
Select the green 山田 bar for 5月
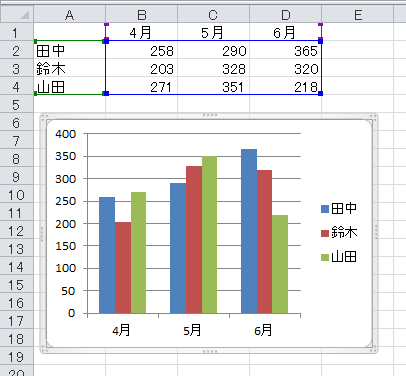(x=209, y=235)
